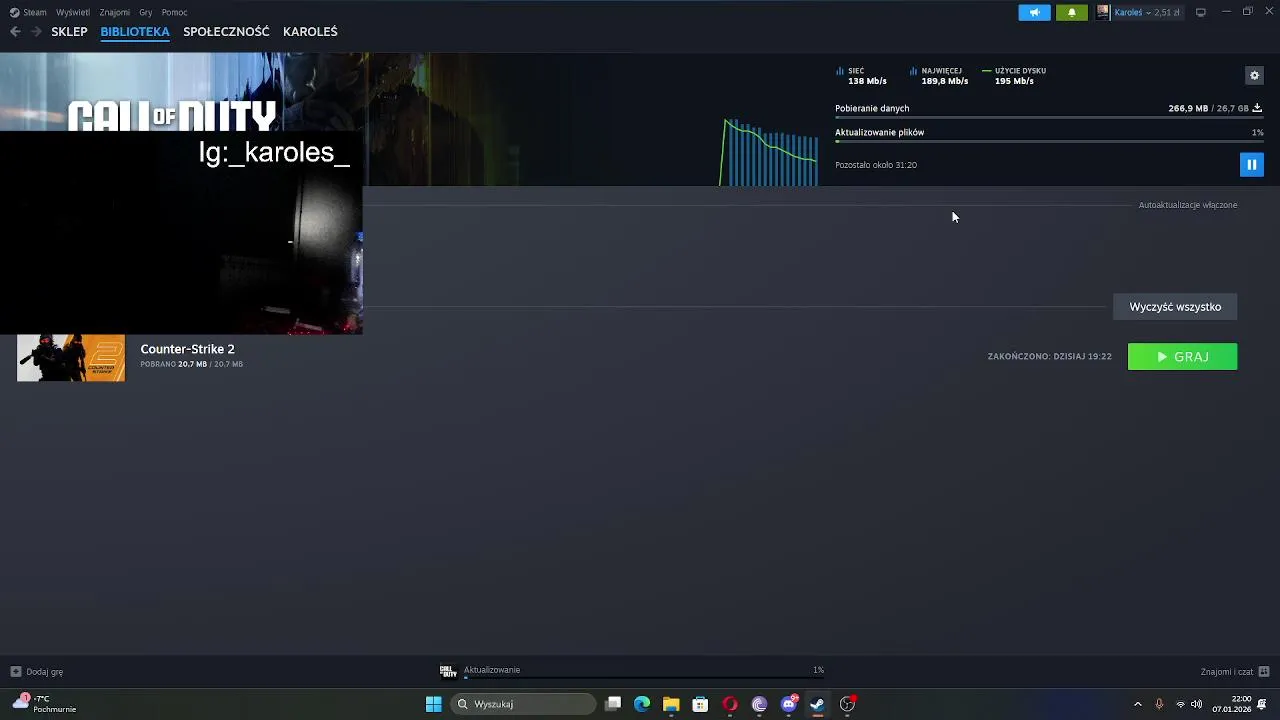Open the OBS Studio taskbar icon
The image size is (1280, 720).
(x=847, y=704)
